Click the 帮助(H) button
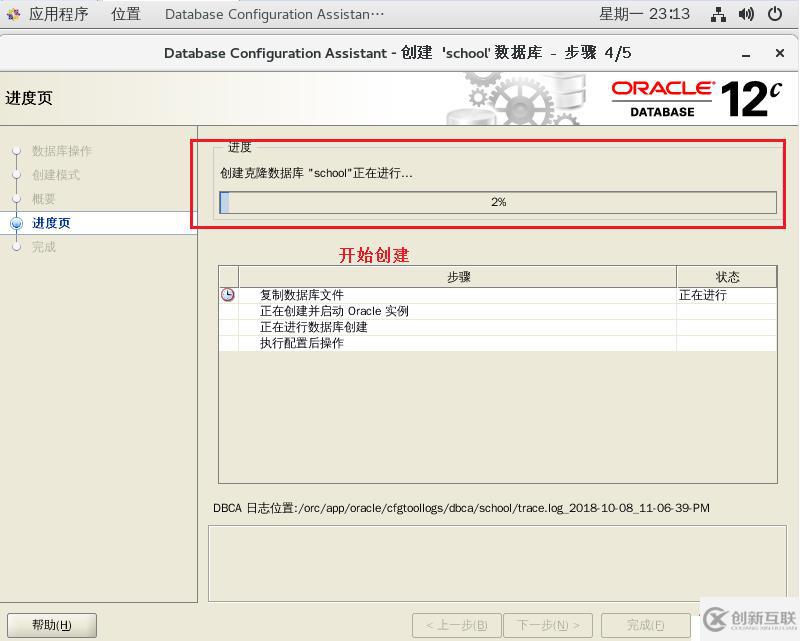Viewport: 800px width, 641px height. [x=52, y=625]
